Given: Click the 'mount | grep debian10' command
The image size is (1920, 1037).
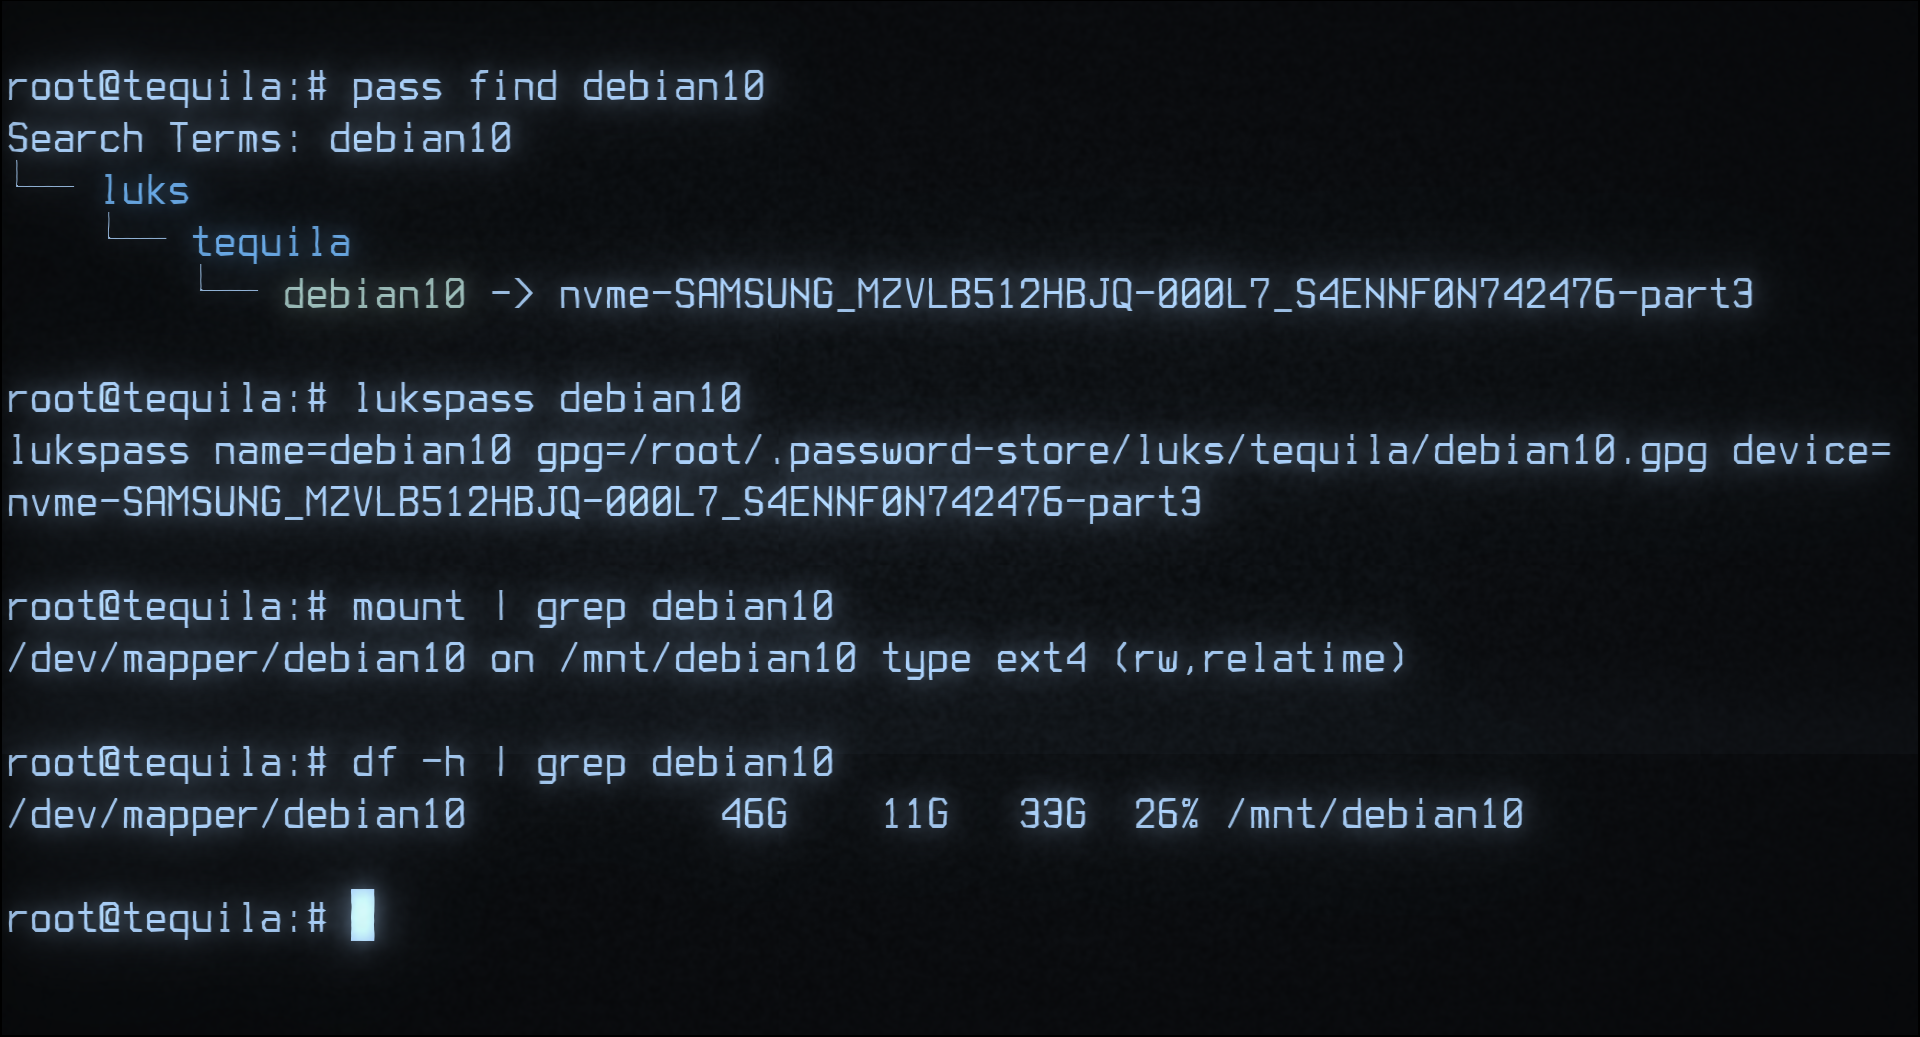Looking at the screenshot, I should (x=592, y=607).
